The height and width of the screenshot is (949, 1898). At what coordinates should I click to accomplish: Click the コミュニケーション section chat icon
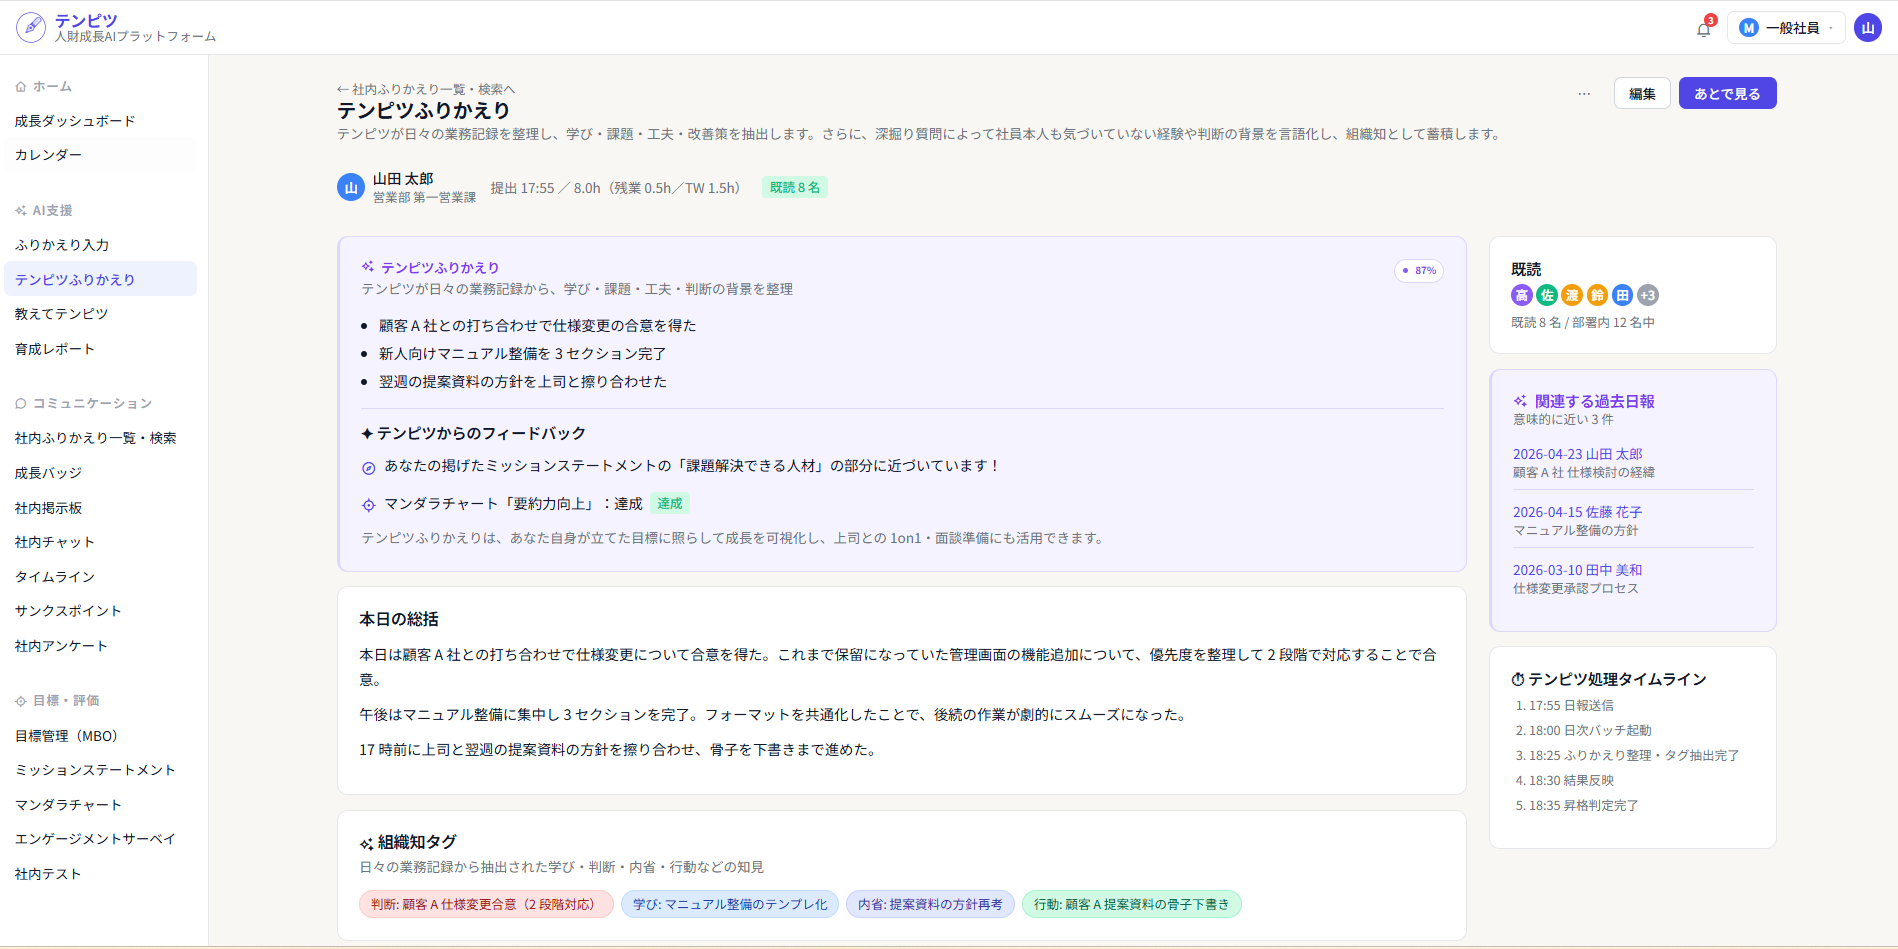(21, 404)
